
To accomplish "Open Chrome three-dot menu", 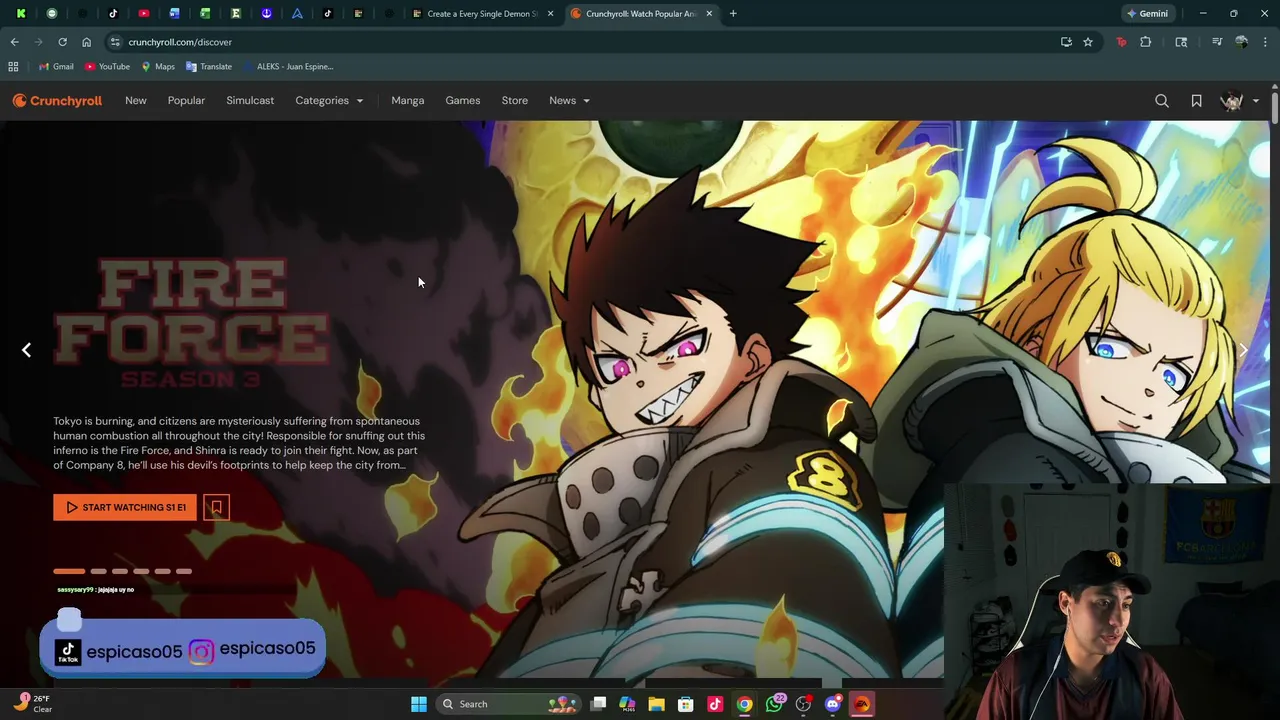I will pos(1266,42).
